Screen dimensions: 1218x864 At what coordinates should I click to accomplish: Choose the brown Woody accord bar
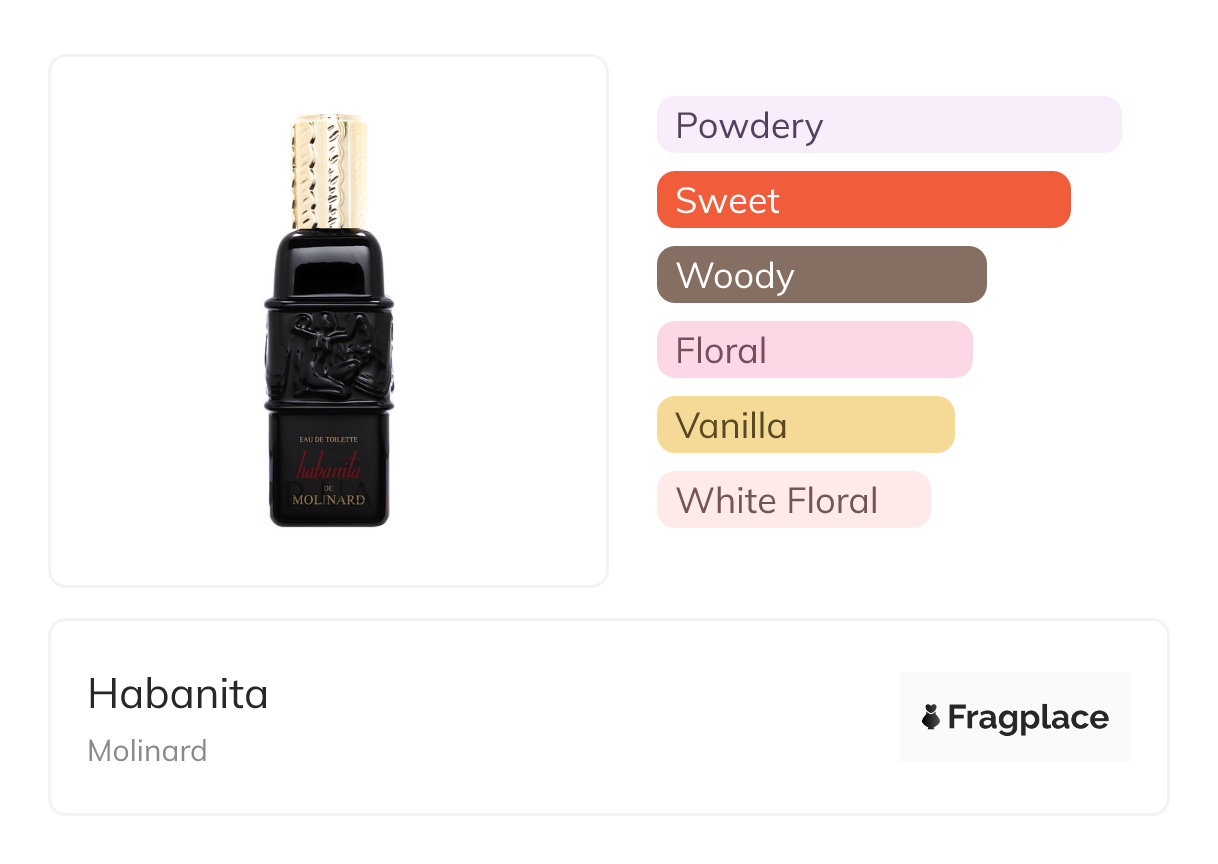point(821,275)
